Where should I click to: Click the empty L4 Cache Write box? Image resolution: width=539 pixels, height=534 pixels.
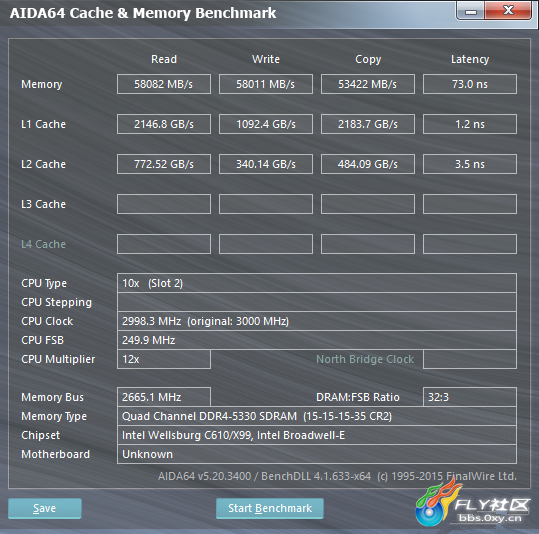click(x=266, y=244)
